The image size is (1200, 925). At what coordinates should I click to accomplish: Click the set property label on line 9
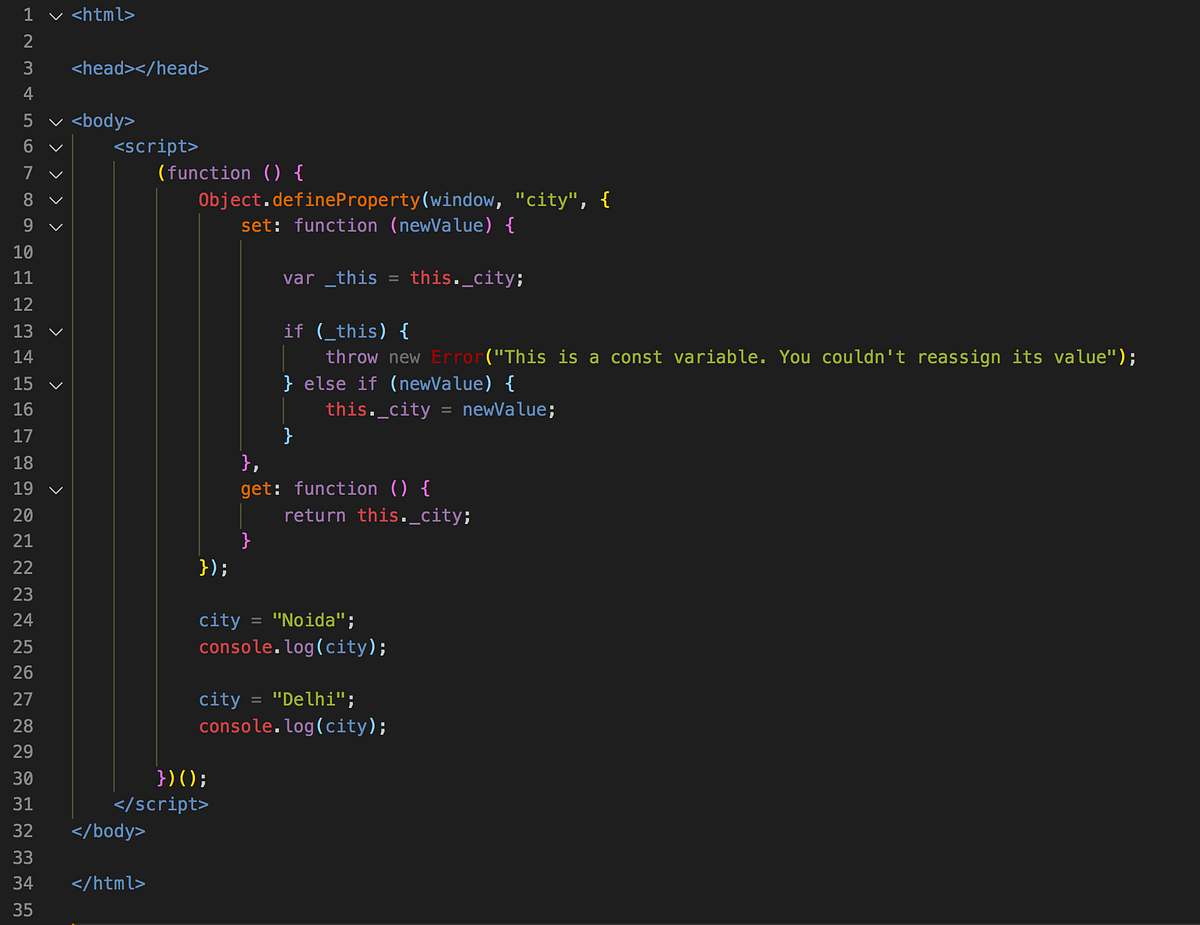coord(253,226)
